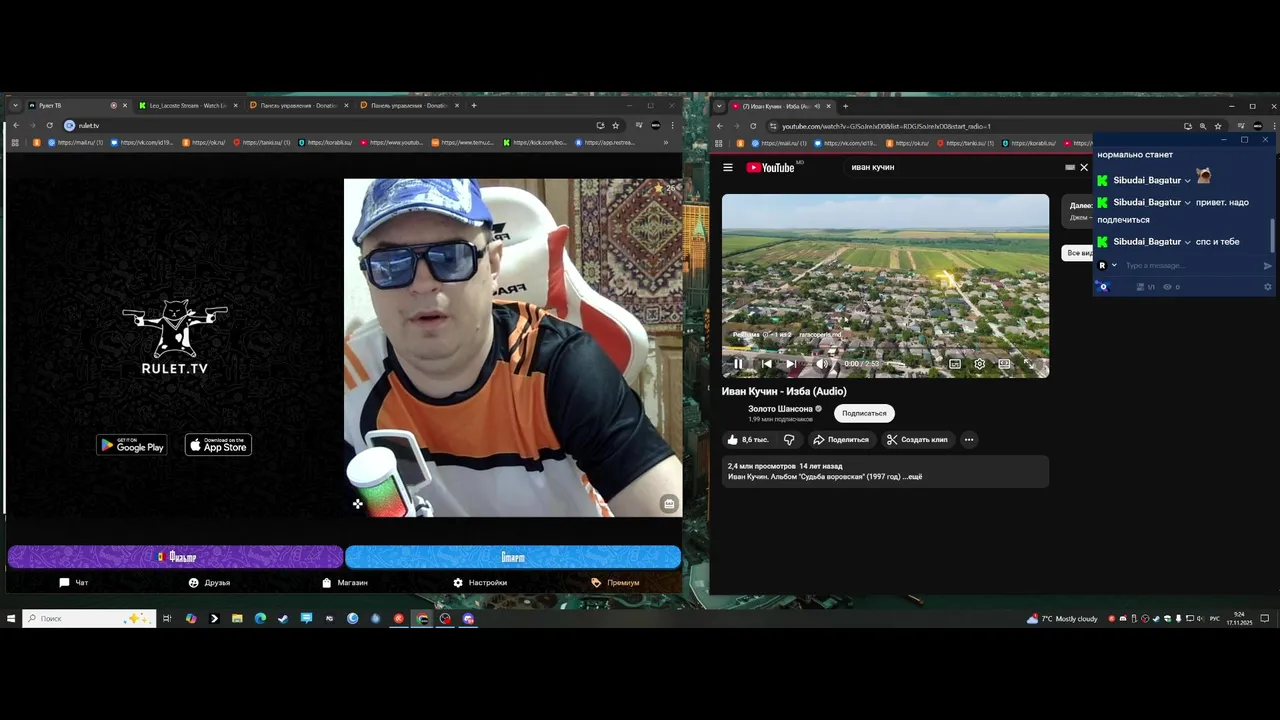Like the video showing 8,6 тыс.
The height and width of the screenshot is (720, 1280).
click(748, 440)
